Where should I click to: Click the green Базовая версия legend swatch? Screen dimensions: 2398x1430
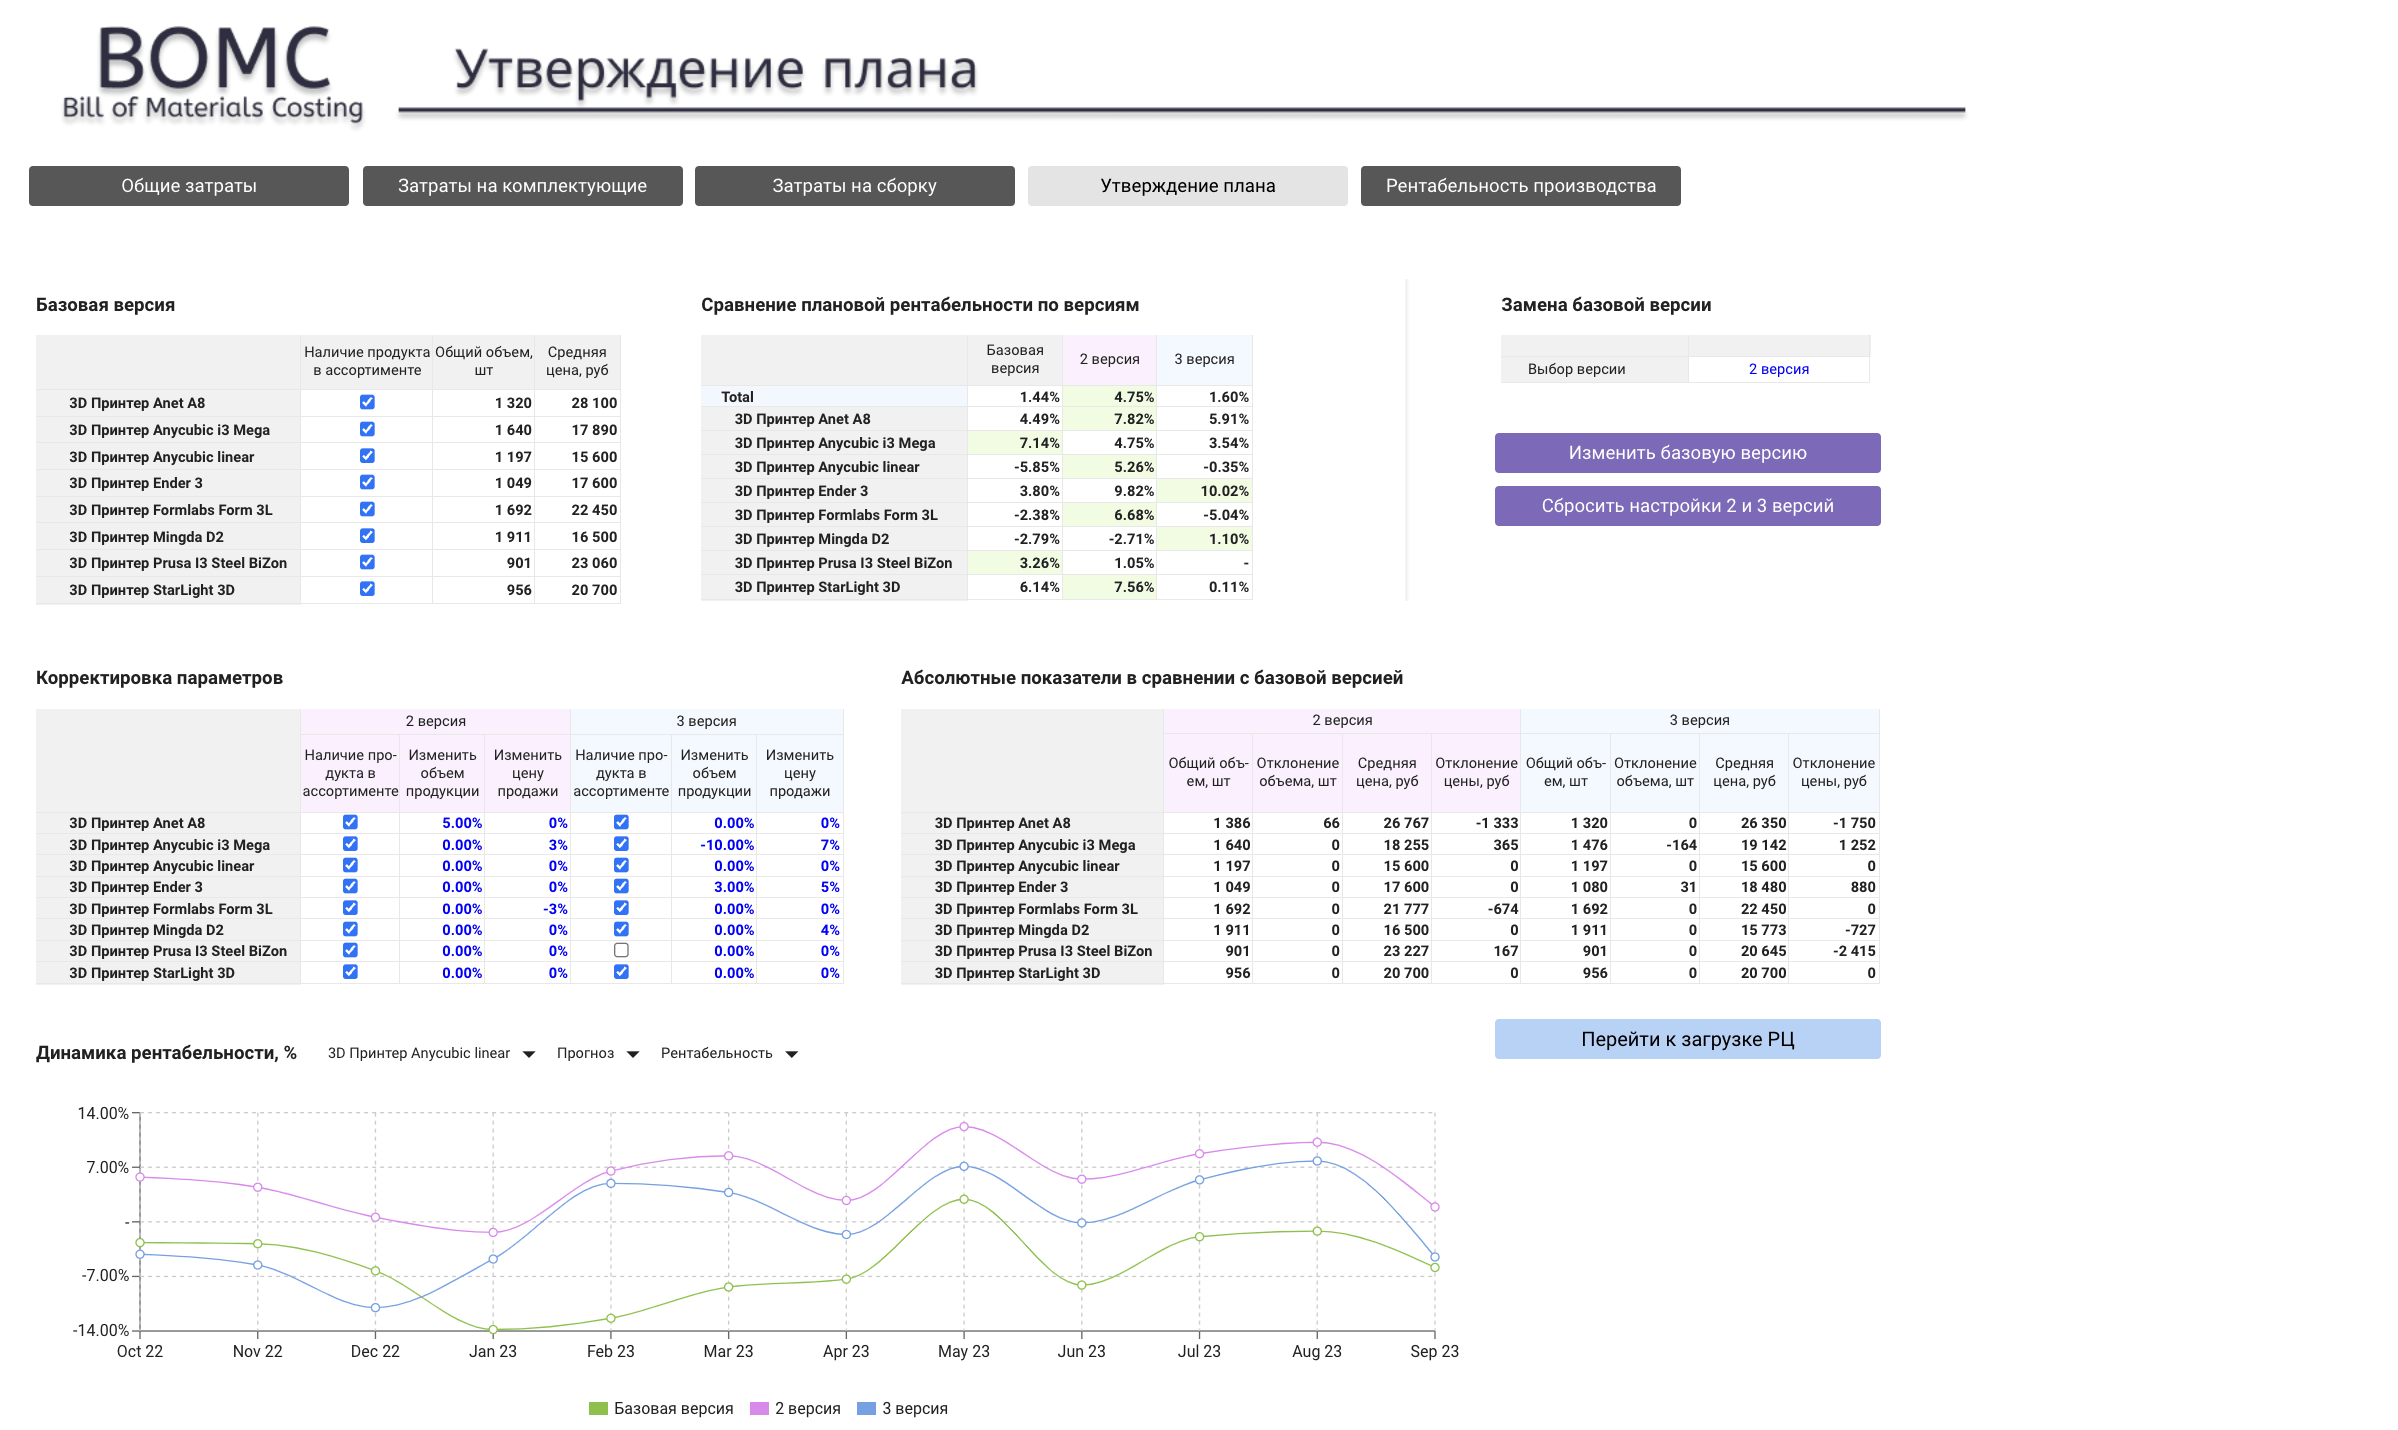tap(598, 1408)
